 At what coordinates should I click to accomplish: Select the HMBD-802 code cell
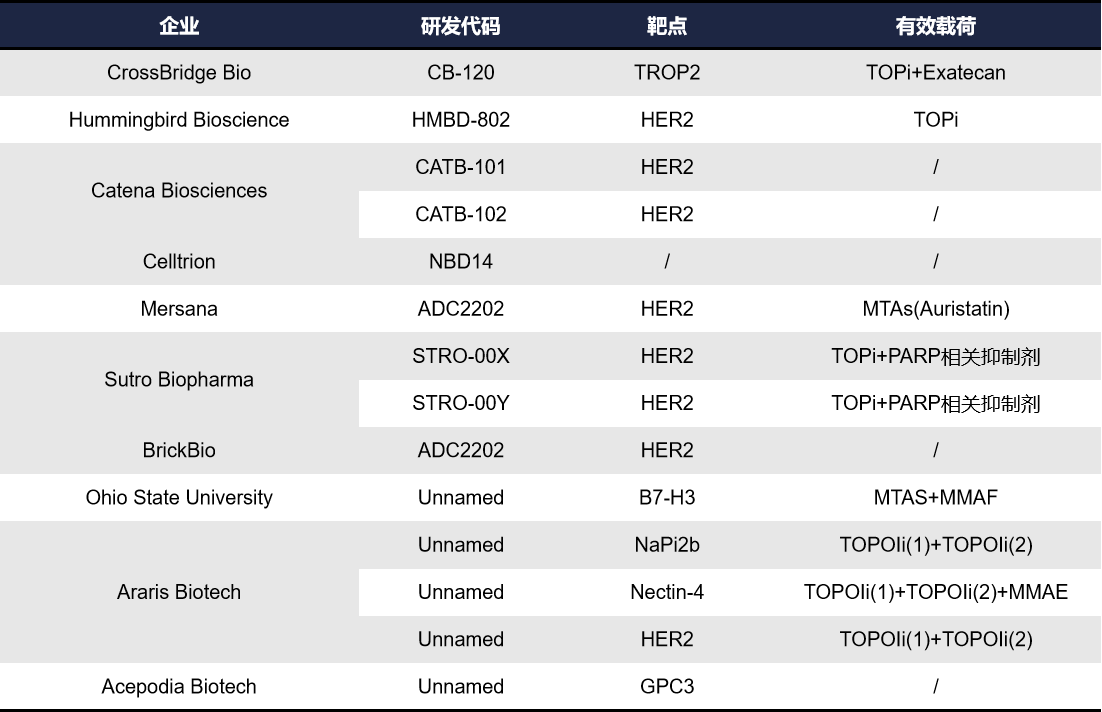pyautogui.click(x=460, y=120)
